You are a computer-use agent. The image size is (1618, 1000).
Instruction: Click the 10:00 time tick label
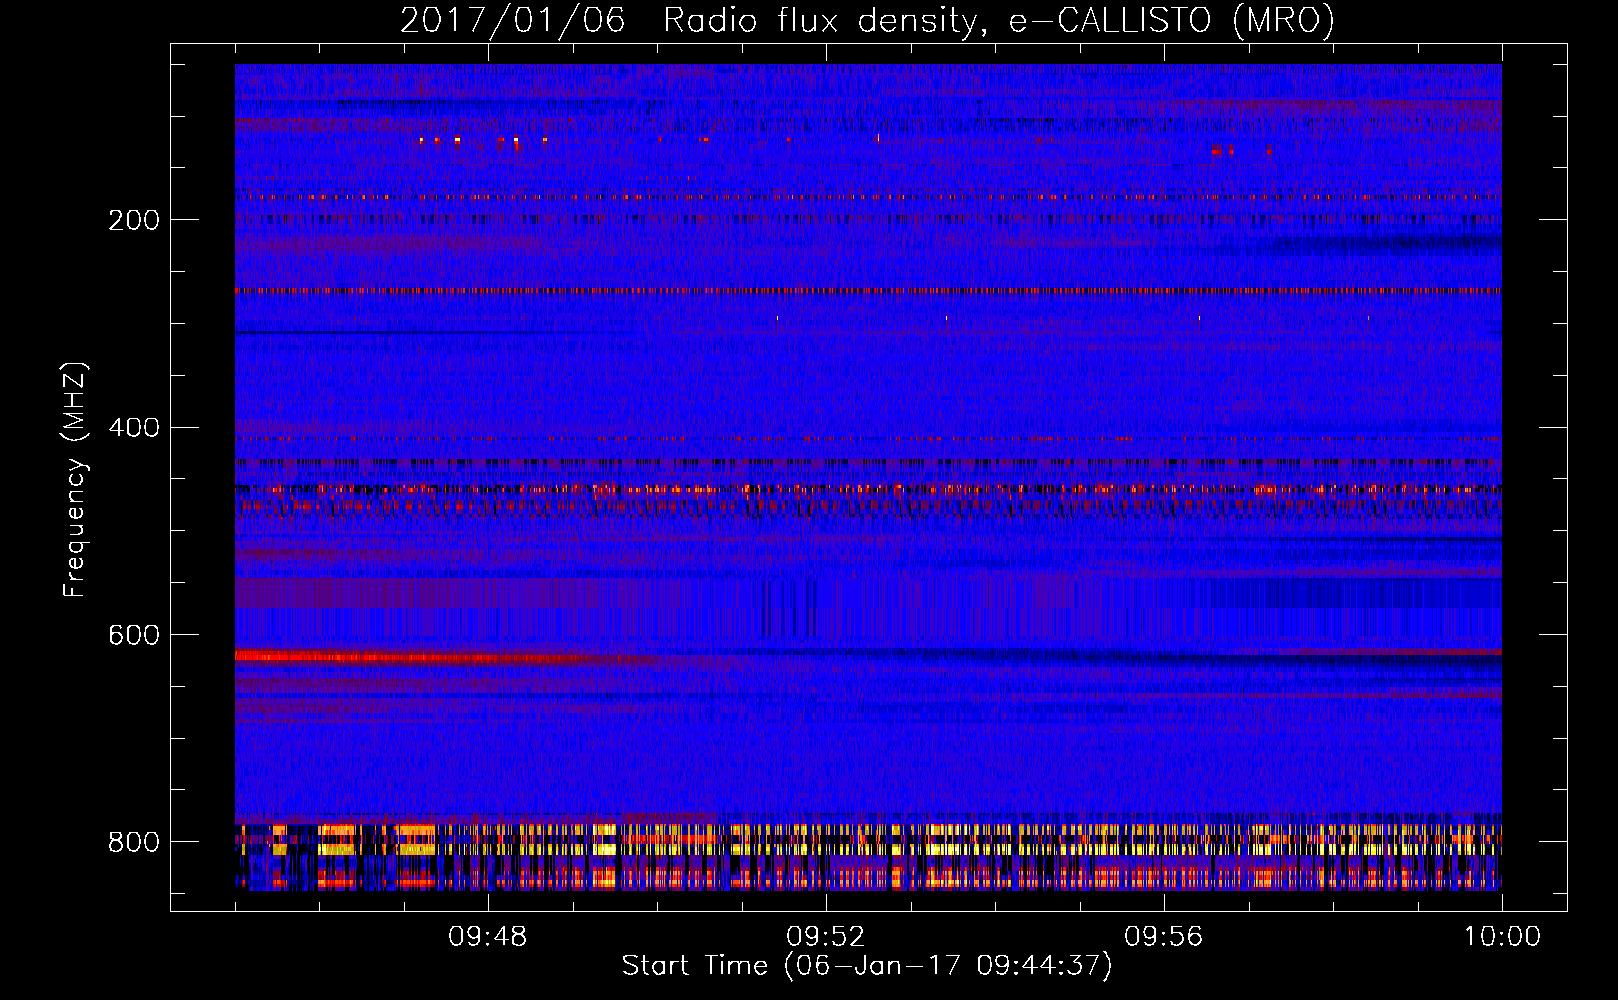pos(1502,937)
